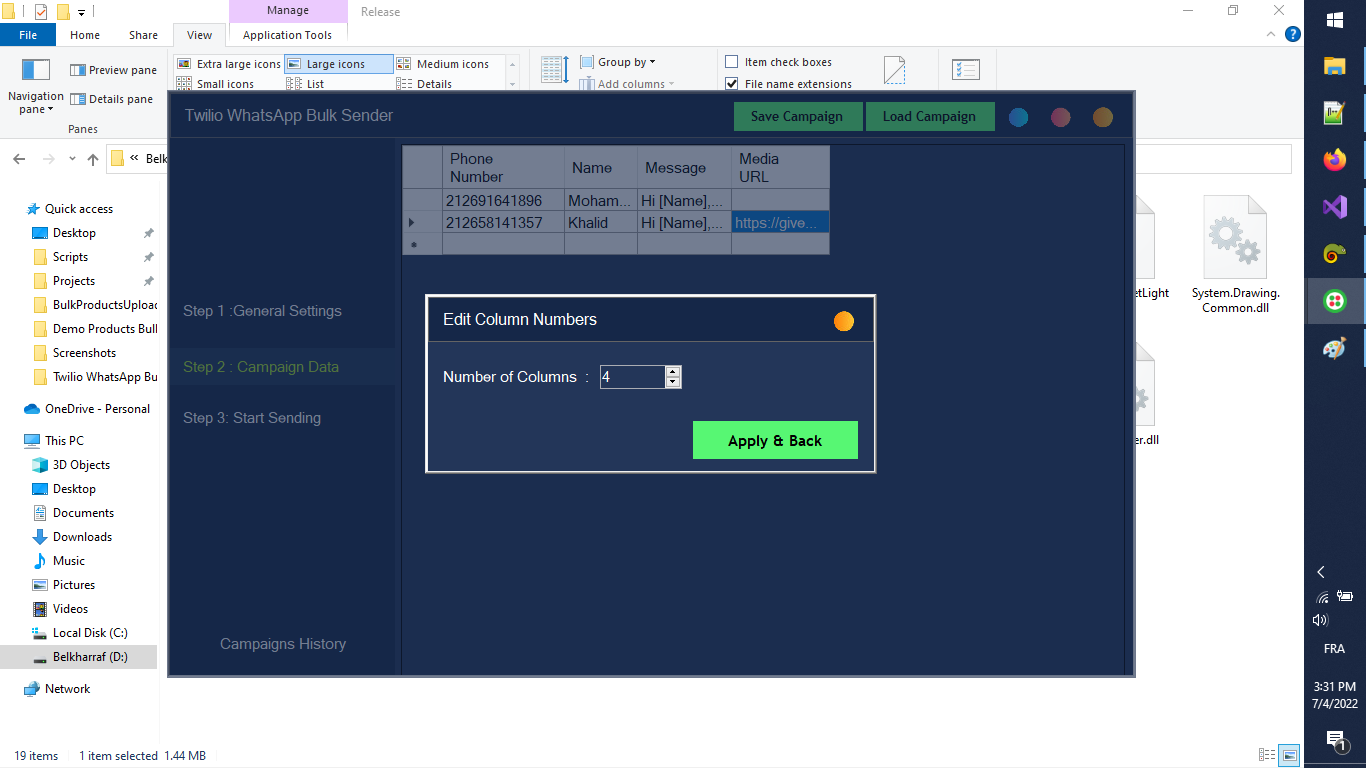
Task: Click phone number cell 212691641896
Action: point(503,200)
